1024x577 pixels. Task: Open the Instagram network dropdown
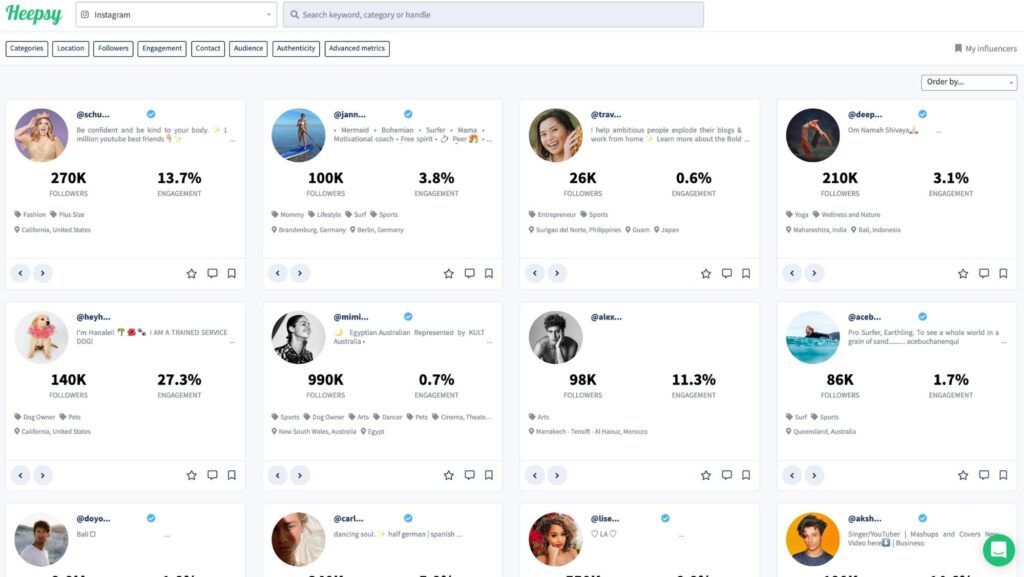click(x=176, y=14)
